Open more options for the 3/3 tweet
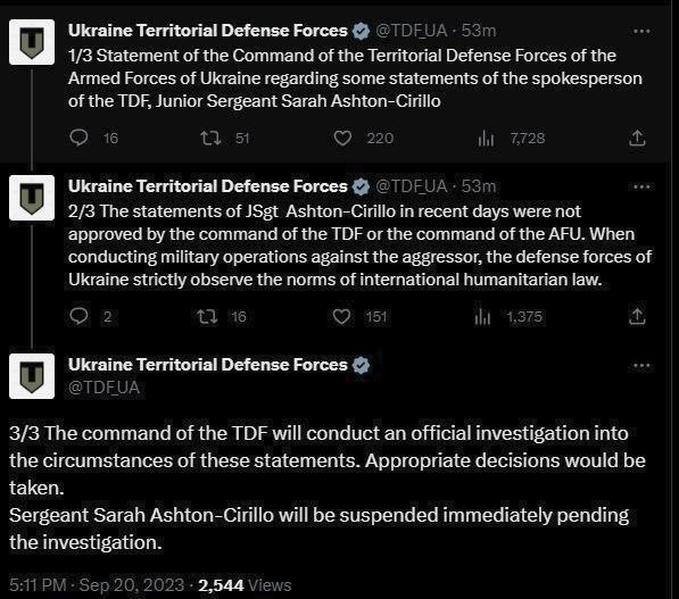 (641, 366)
